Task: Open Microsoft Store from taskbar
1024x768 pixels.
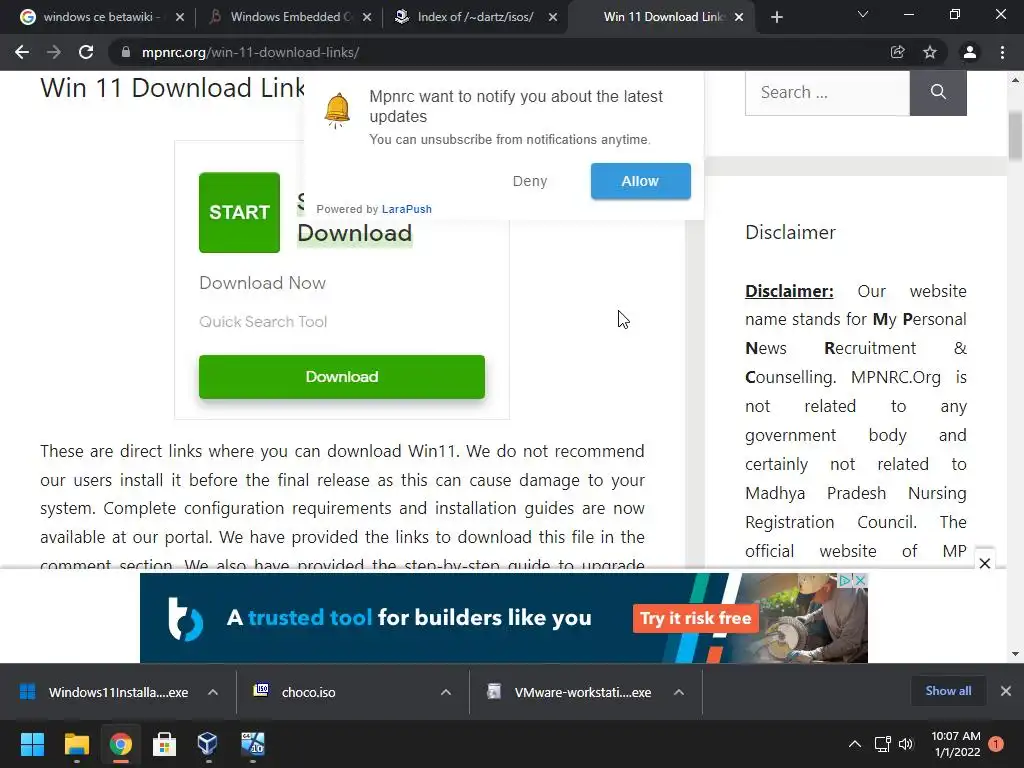Action: click(164, 744)
